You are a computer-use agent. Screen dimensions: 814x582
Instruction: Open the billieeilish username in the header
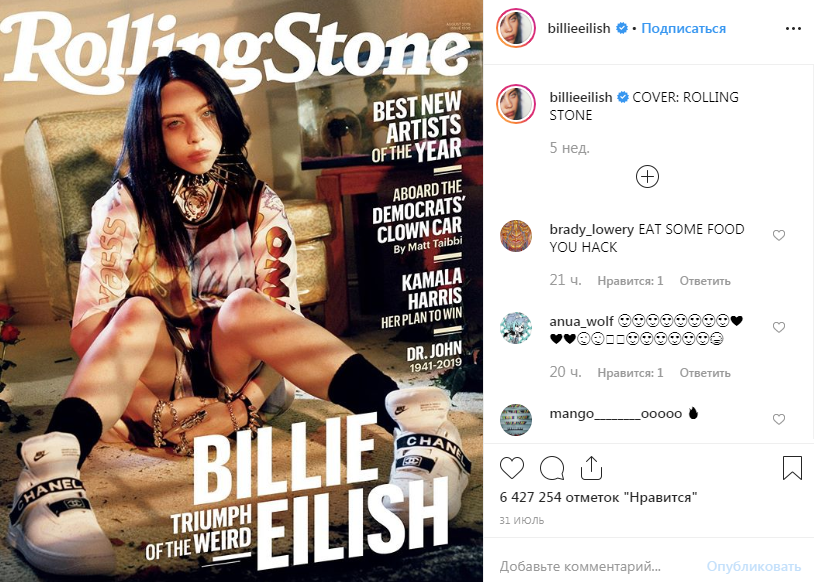point(579,28)
